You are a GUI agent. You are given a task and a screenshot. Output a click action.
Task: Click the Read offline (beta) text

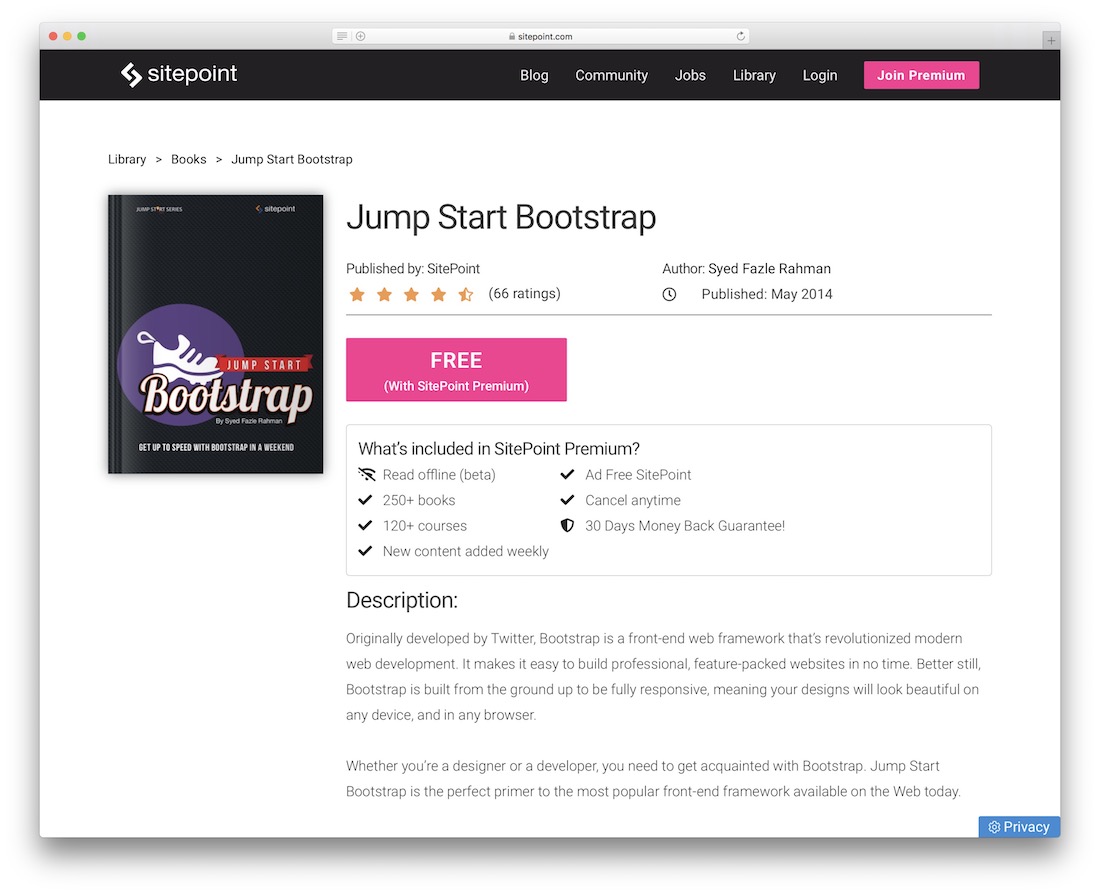[x=439, y=475]
